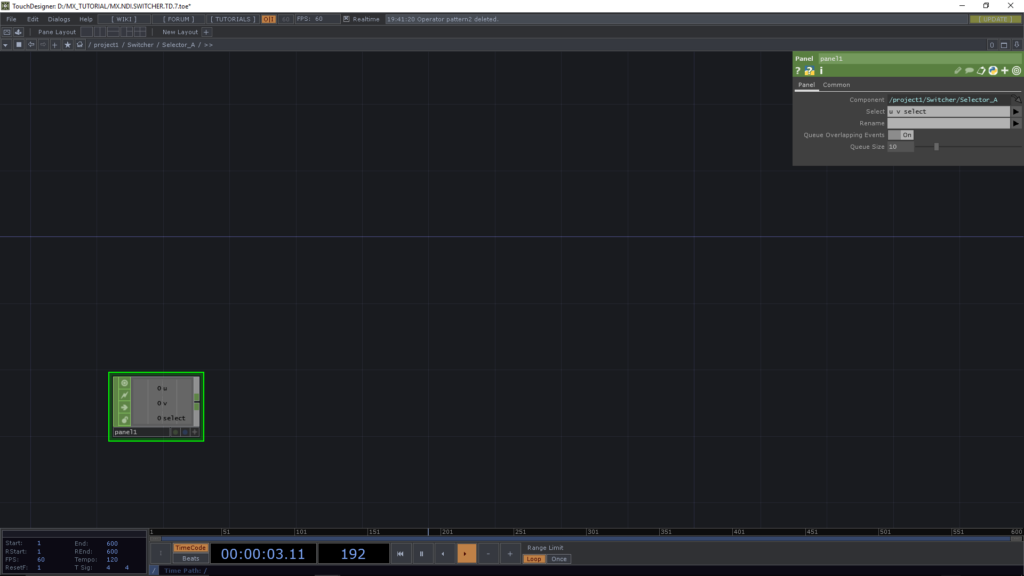Screen dimensions: 1024x576
Task: Expand the Rename parameter arrow menu
Action: click(1016, 123)
